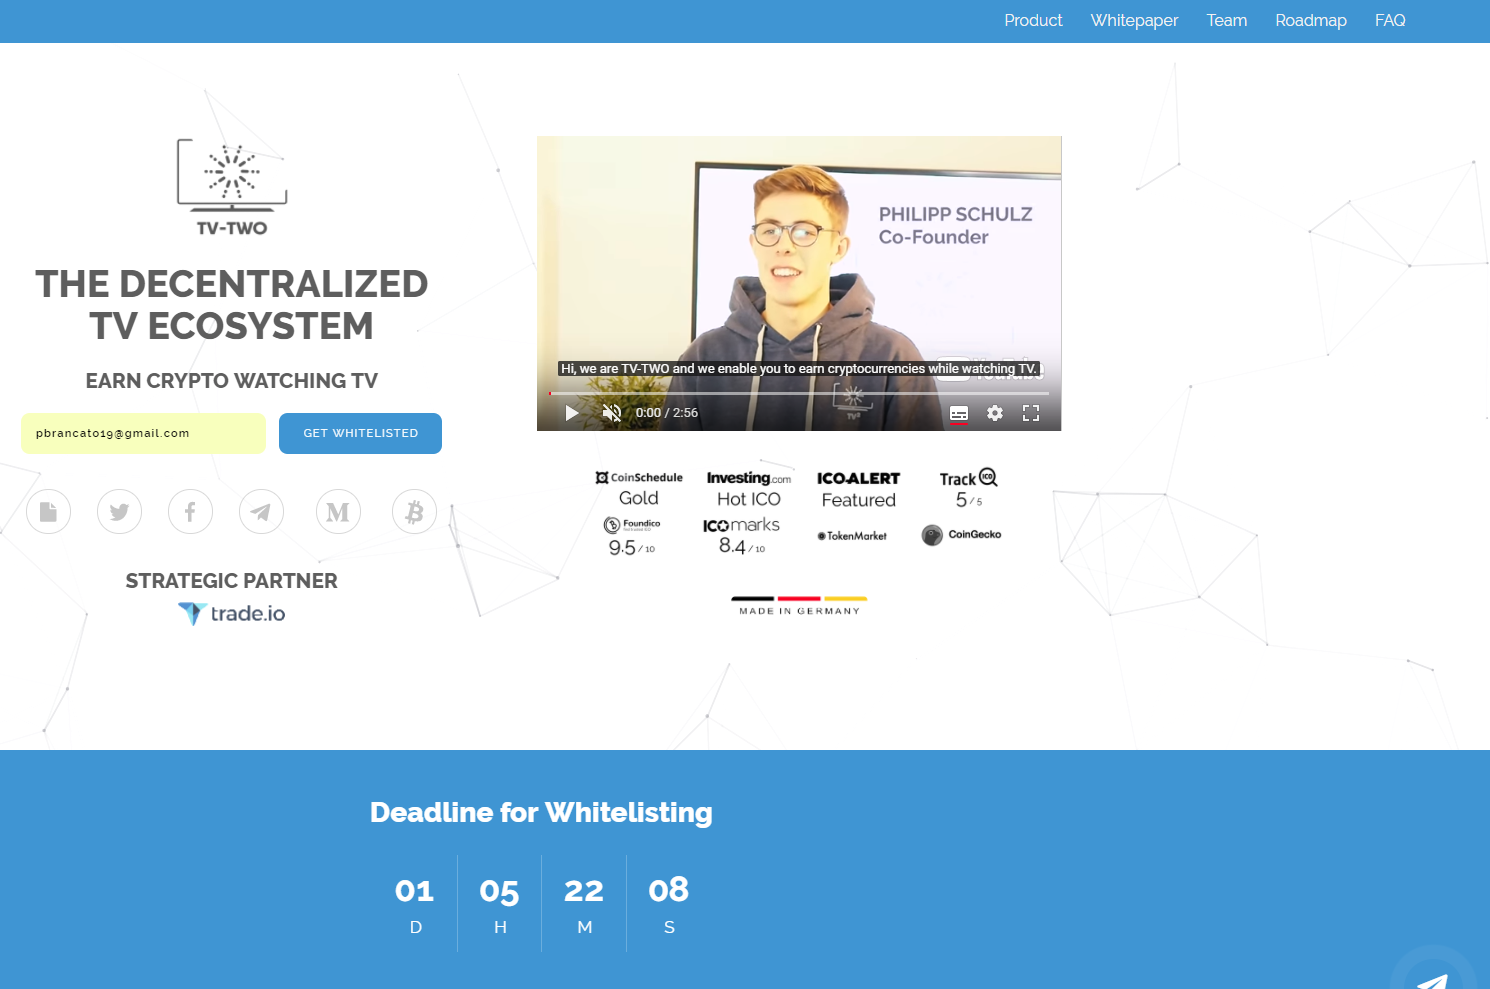Click the countdown seconds value '08'
The height and width of the screenshot is (989, 1490).
669,889
